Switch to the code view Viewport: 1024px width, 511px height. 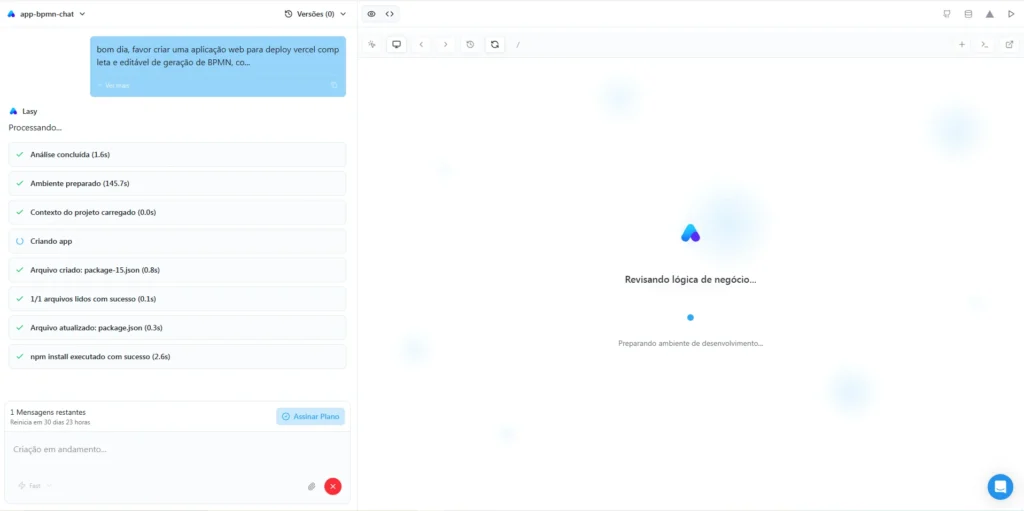point(390,14)
